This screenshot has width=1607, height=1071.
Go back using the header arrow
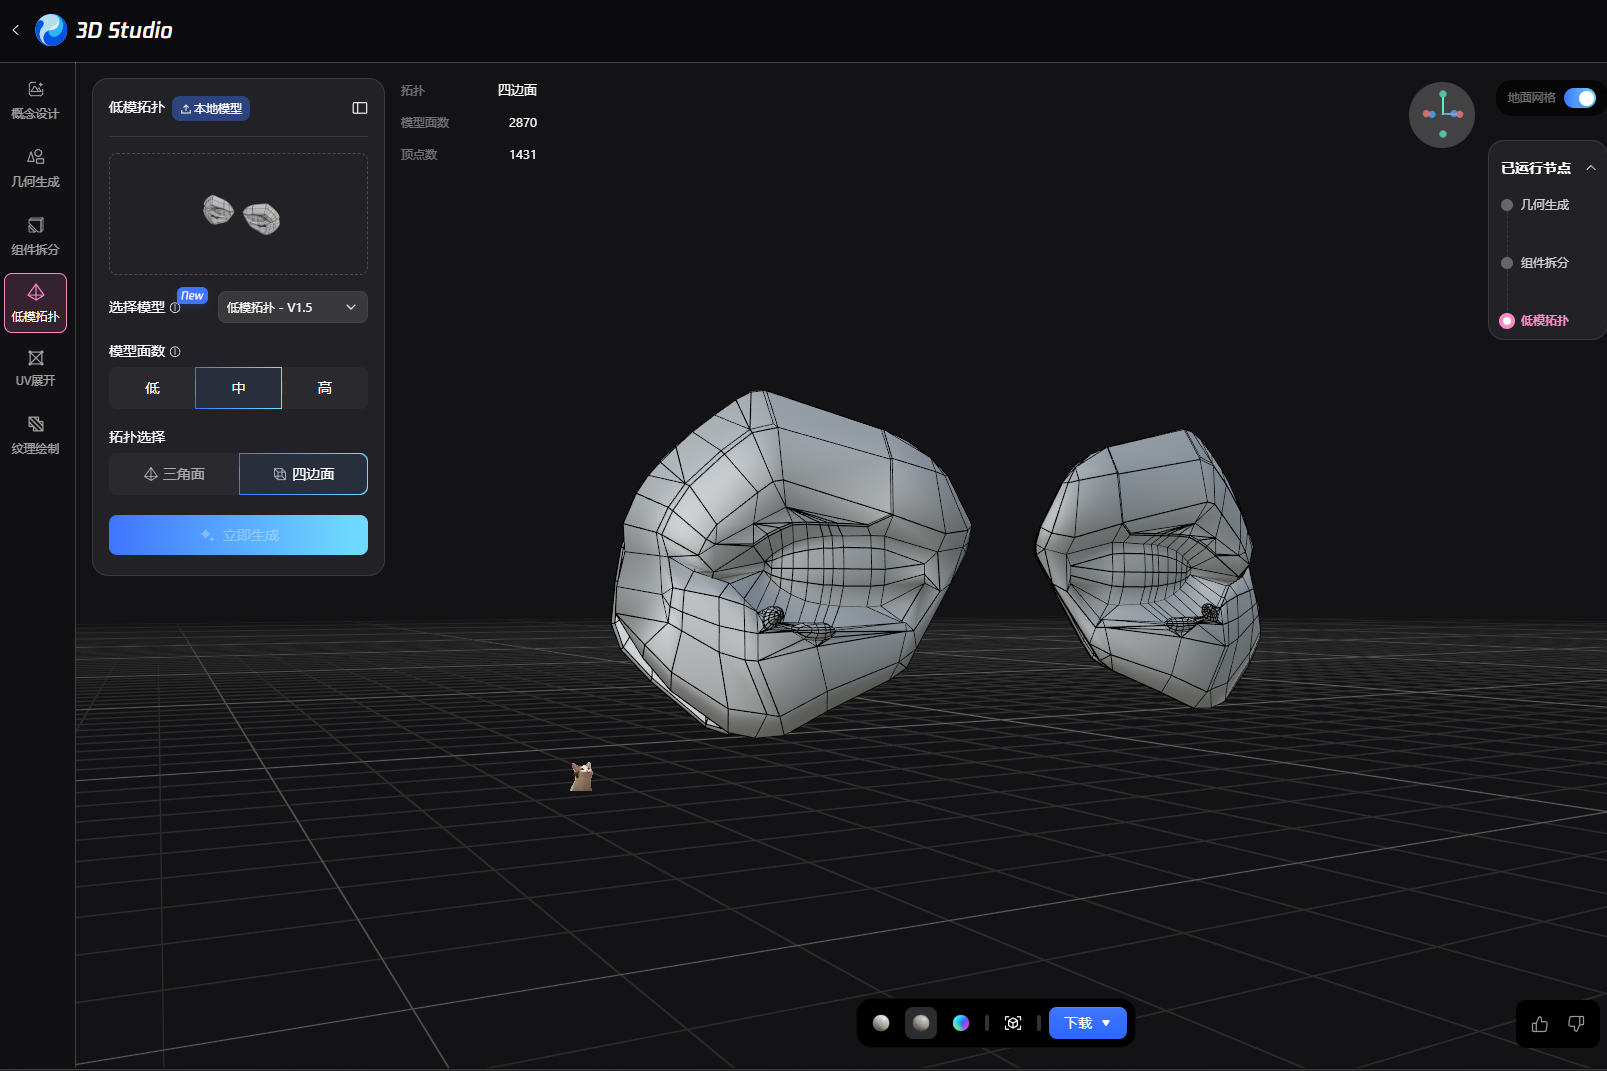pos(15,30)
